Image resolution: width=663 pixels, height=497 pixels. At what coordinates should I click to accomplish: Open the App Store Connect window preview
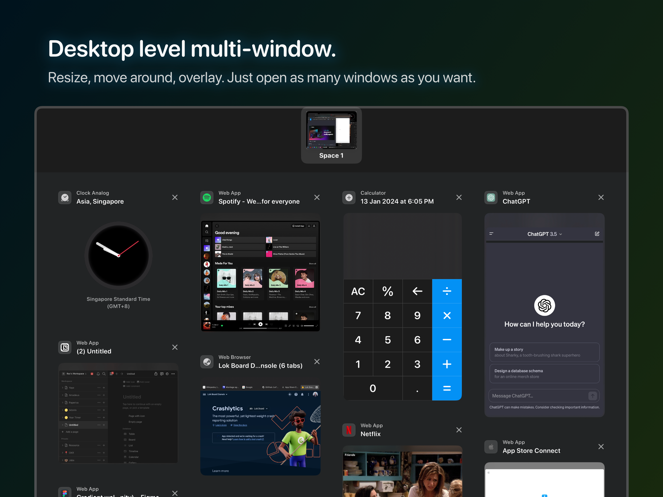point(544,480)
